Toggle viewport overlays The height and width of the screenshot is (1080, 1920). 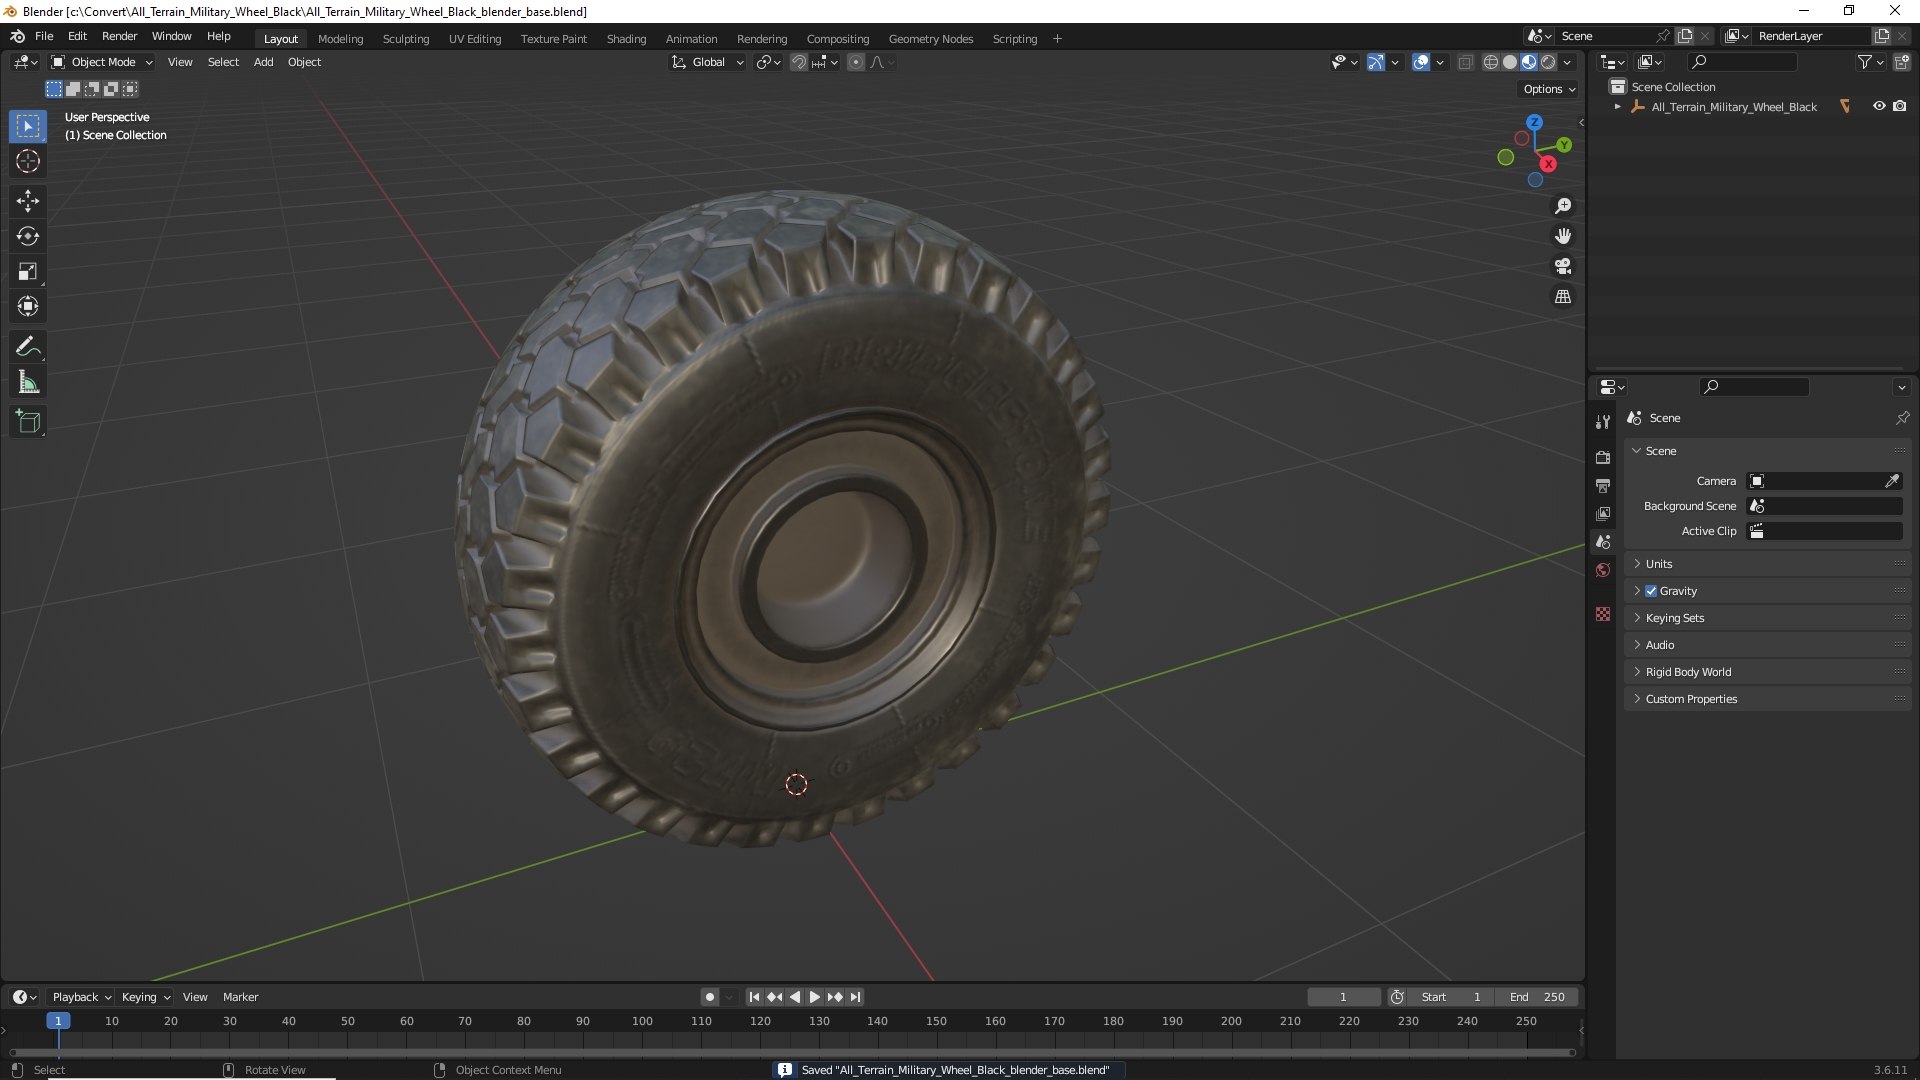(x=1421, y=62)
